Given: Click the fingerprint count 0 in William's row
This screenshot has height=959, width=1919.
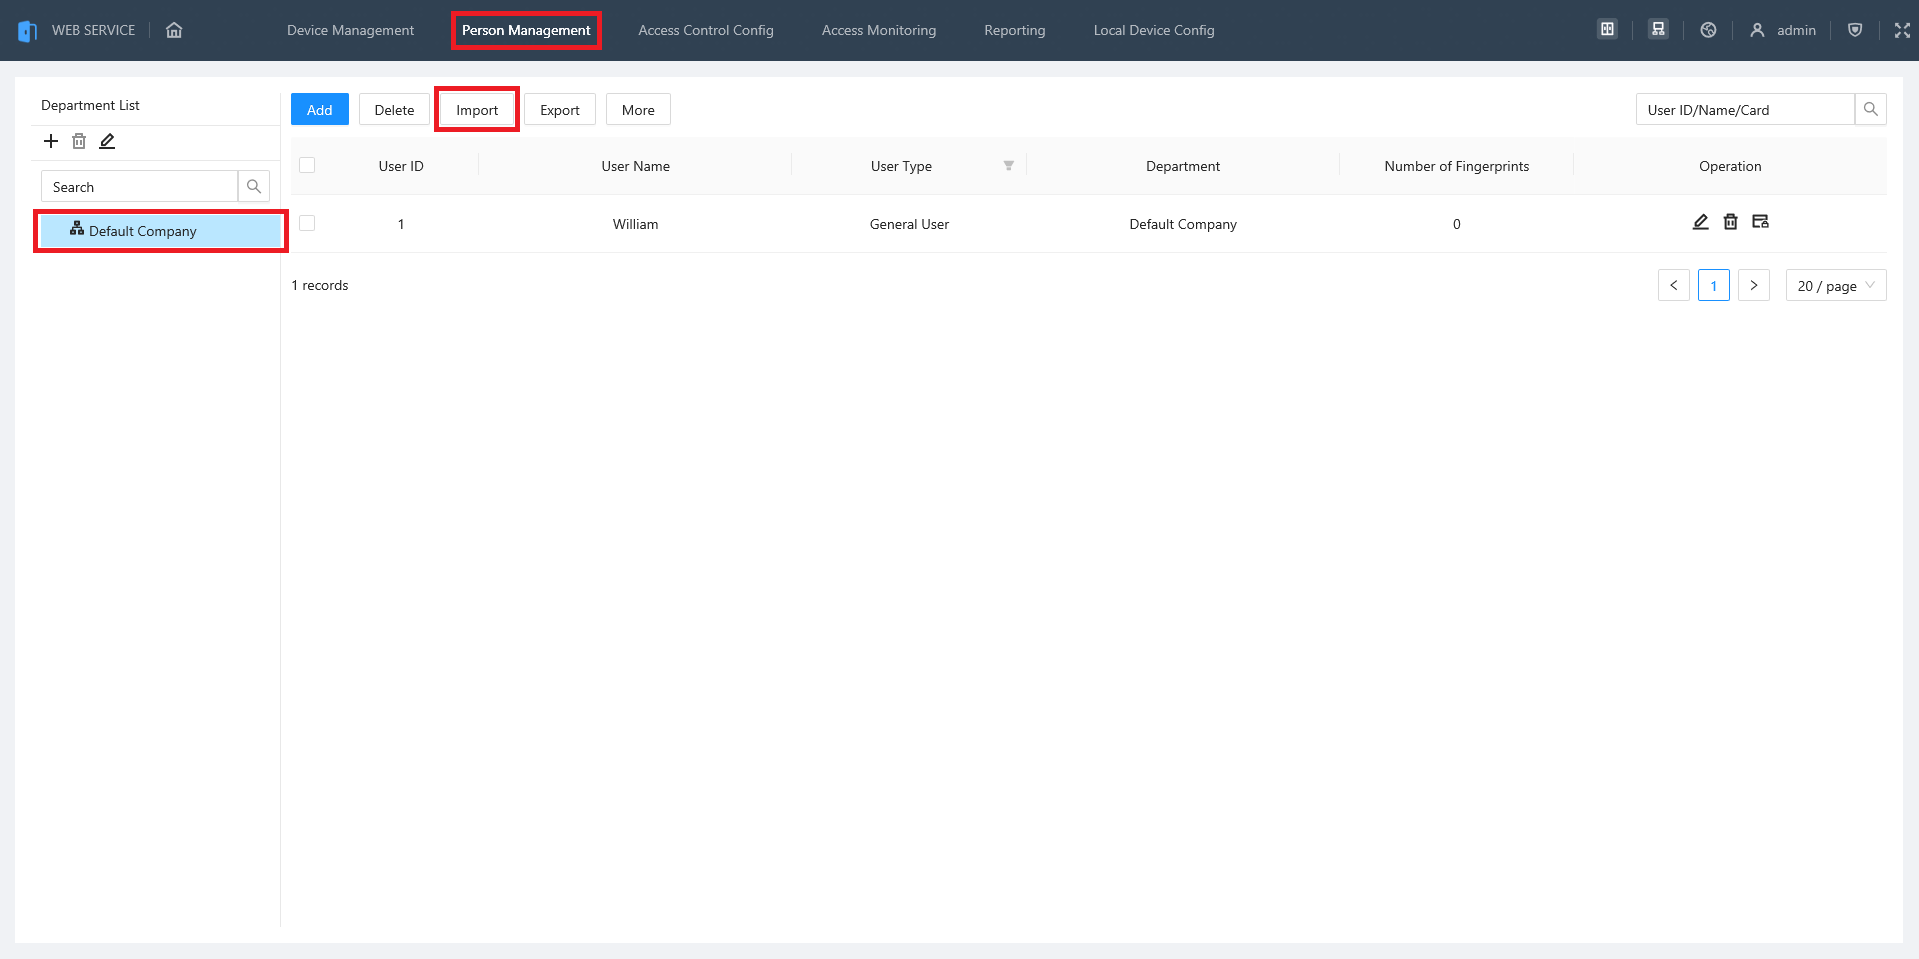Looking at the screenshot, I should [x=1457, y=224].
